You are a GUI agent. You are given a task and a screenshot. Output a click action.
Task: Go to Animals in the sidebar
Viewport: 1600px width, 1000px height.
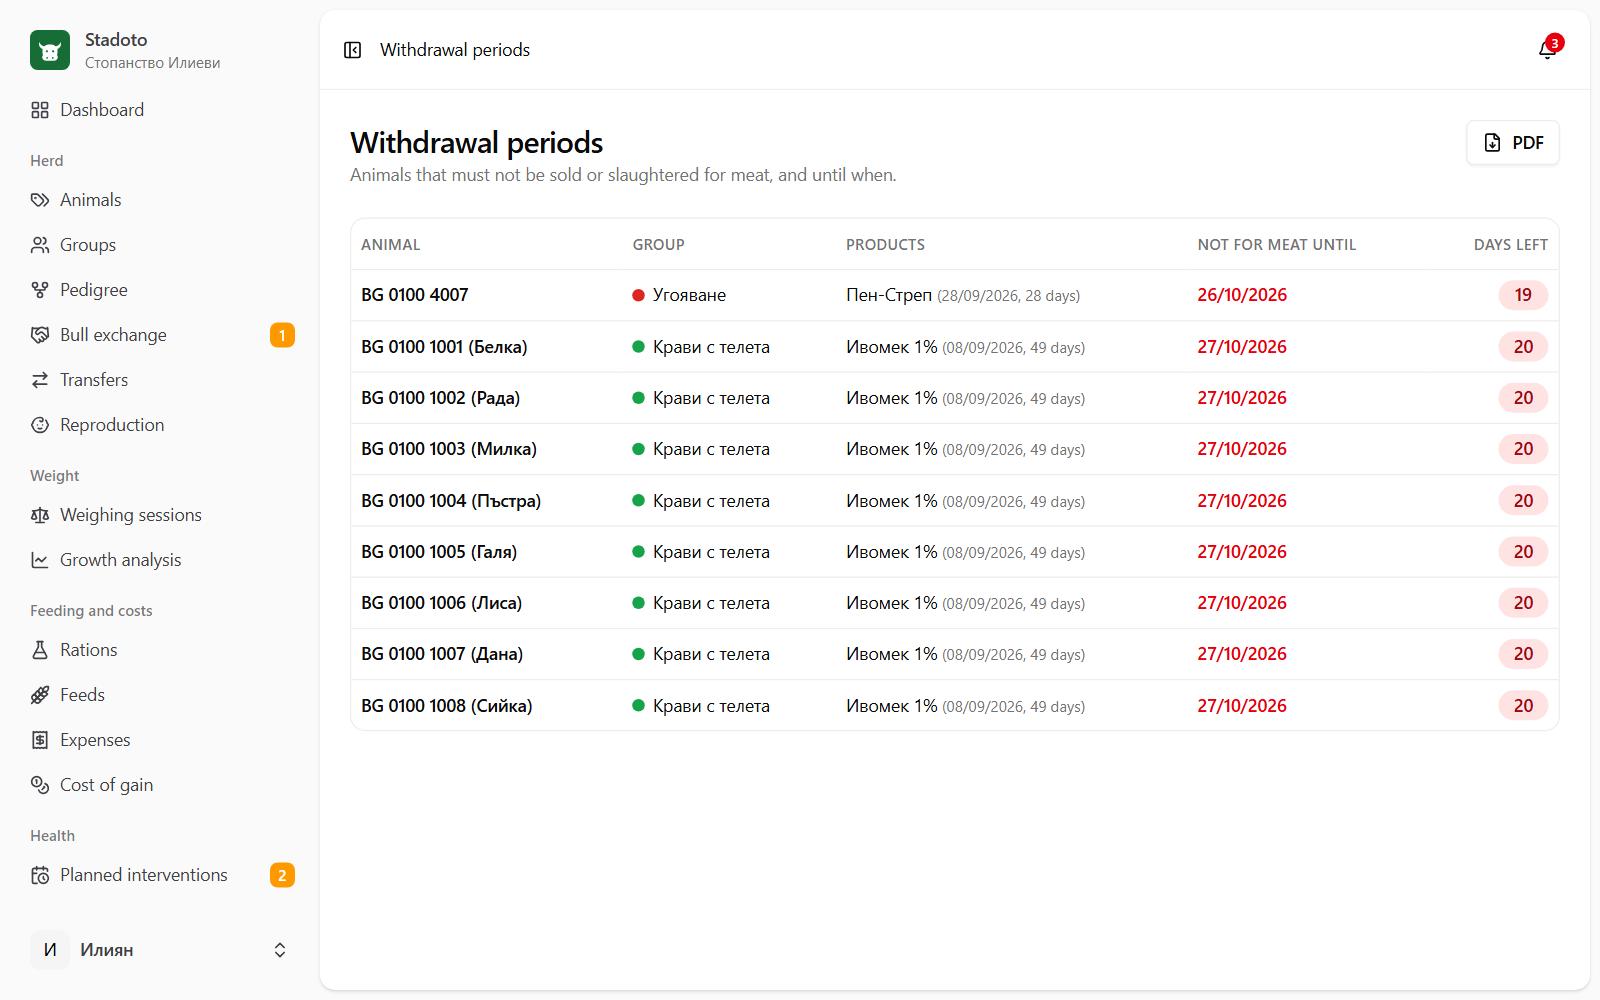[160, 200]
